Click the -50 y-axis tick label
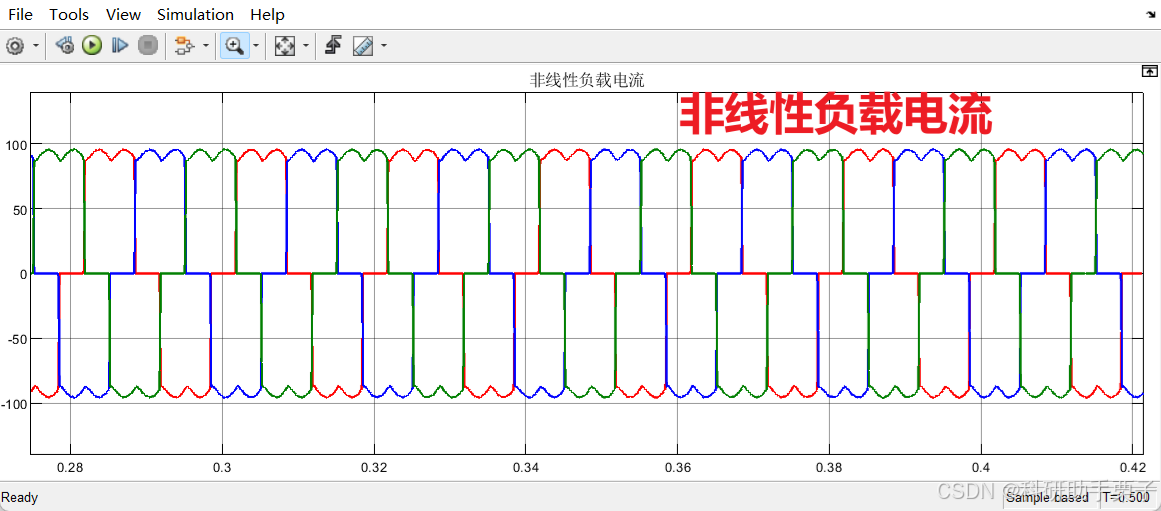Viewport: 1161px width, 511px height. [x=16, y=339]
